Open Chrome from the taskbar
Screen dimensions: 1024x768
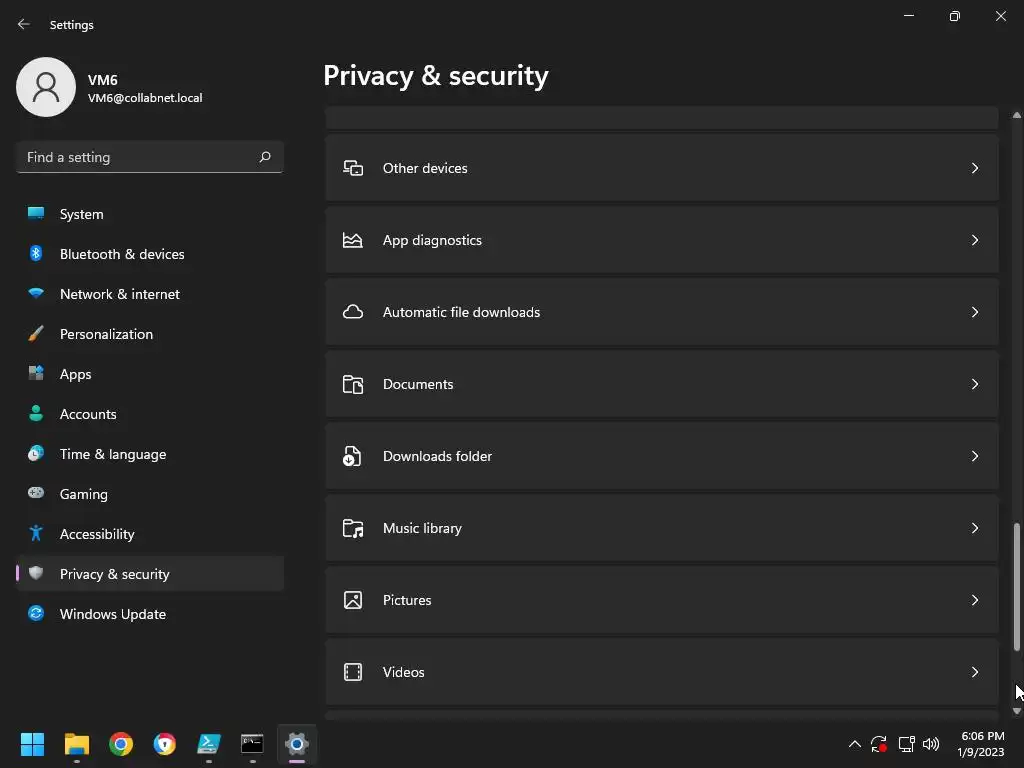coord(121,744)
